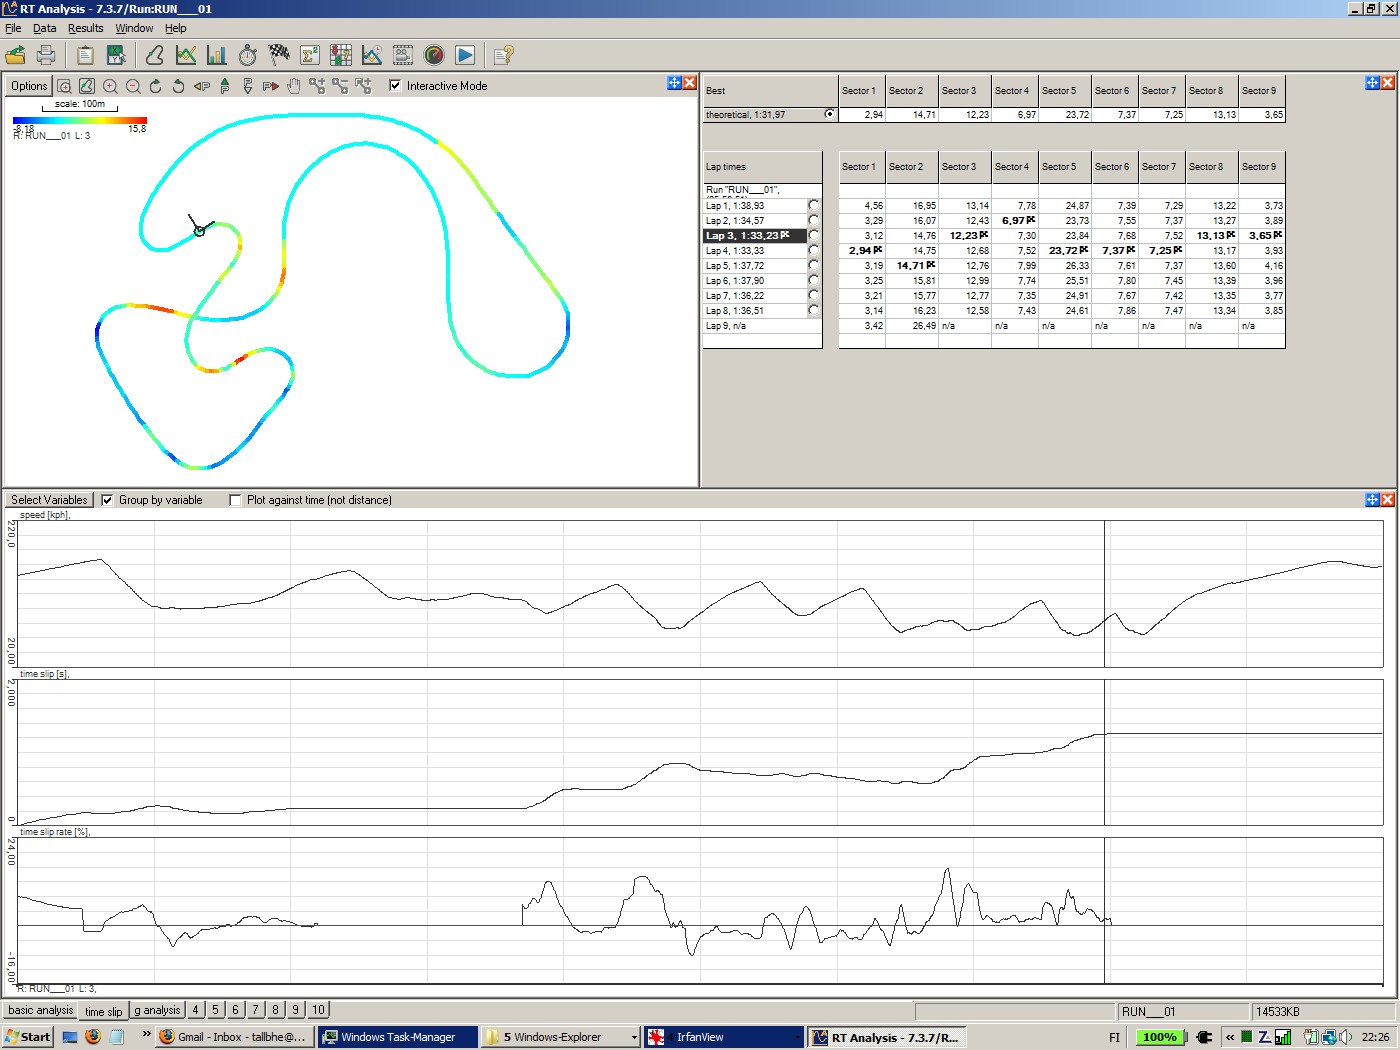Screen dimensions: 1400x1050
Task: Switch to tab 10
Action: (318, 1010)
